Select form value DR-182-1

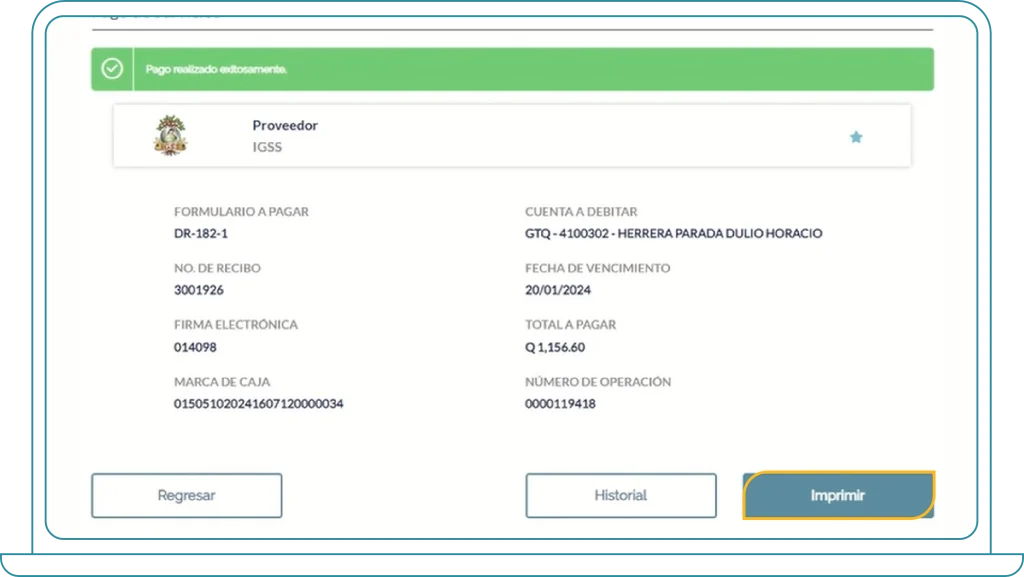[200, 233]
